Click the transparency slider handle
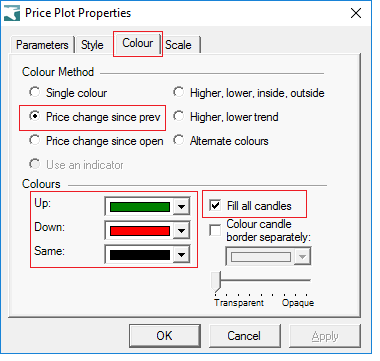 [216, 281]
